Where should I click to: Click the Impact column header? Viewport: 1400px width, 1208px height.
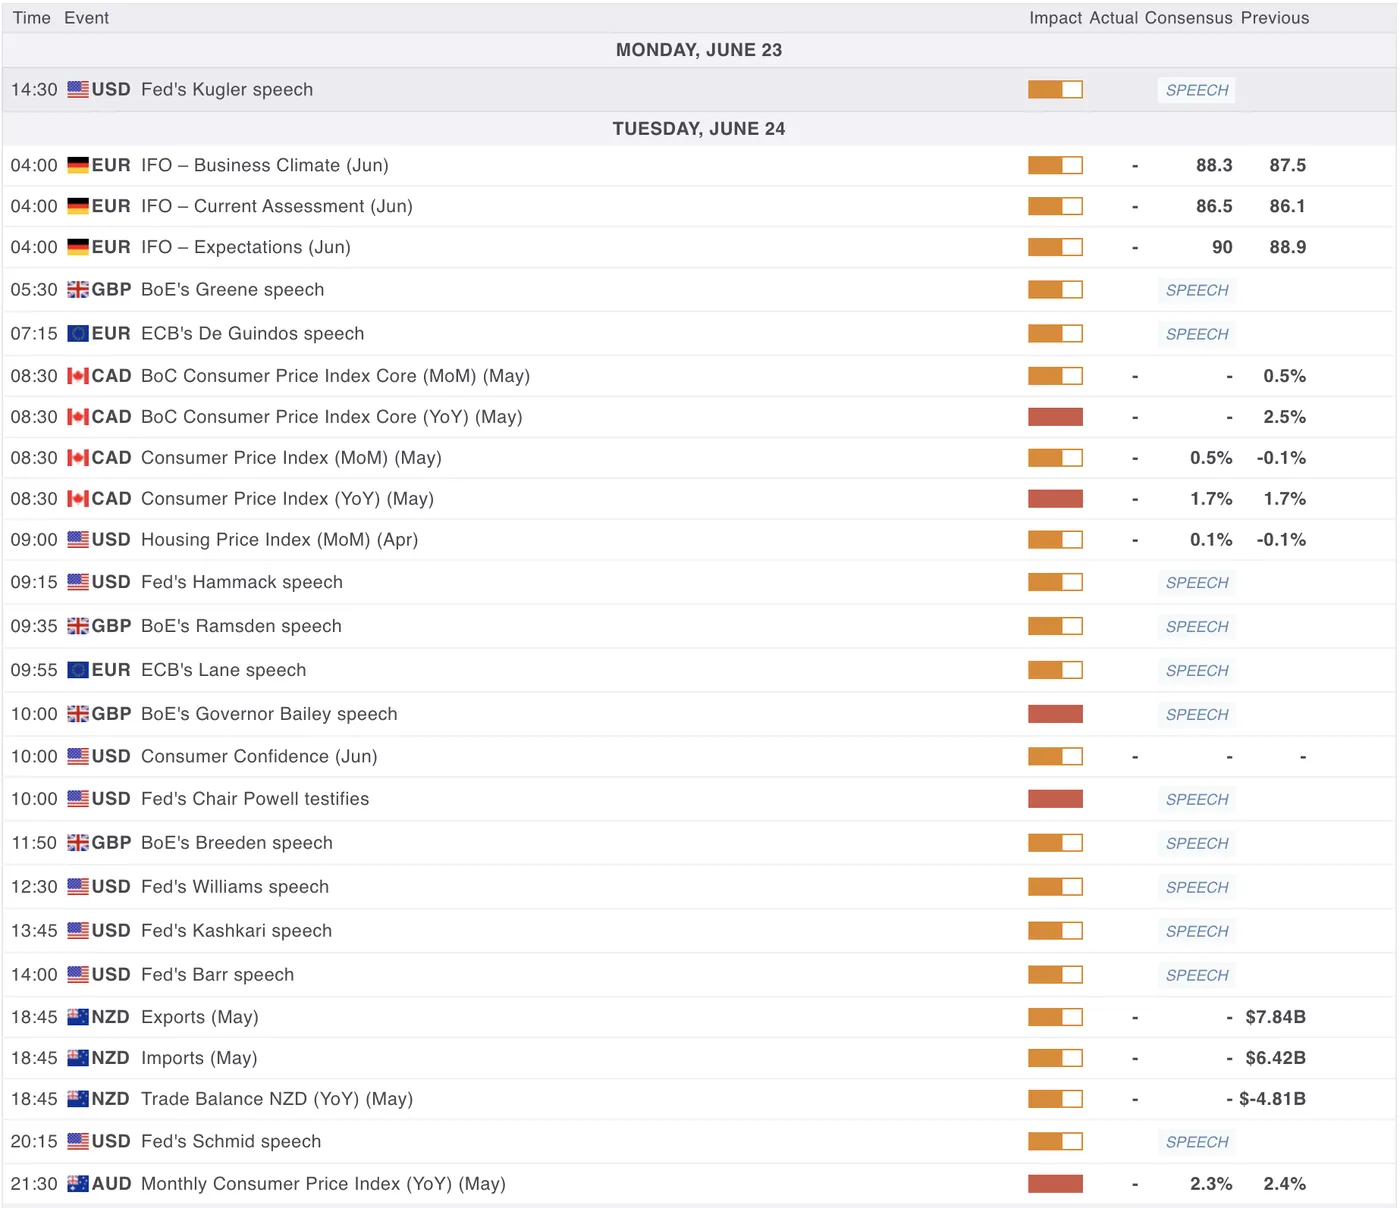(1056, 18)
